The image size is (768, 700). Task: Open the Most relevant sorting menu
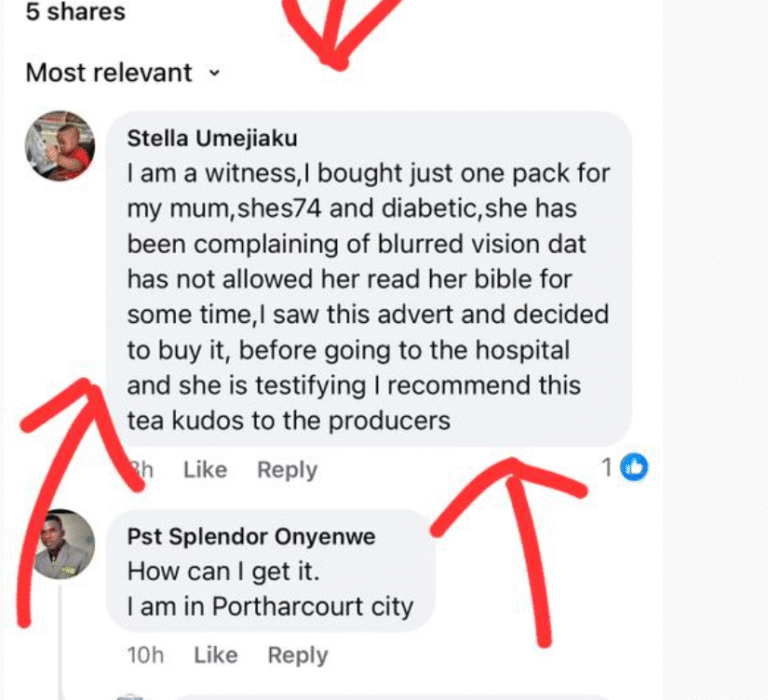point(109,73)
